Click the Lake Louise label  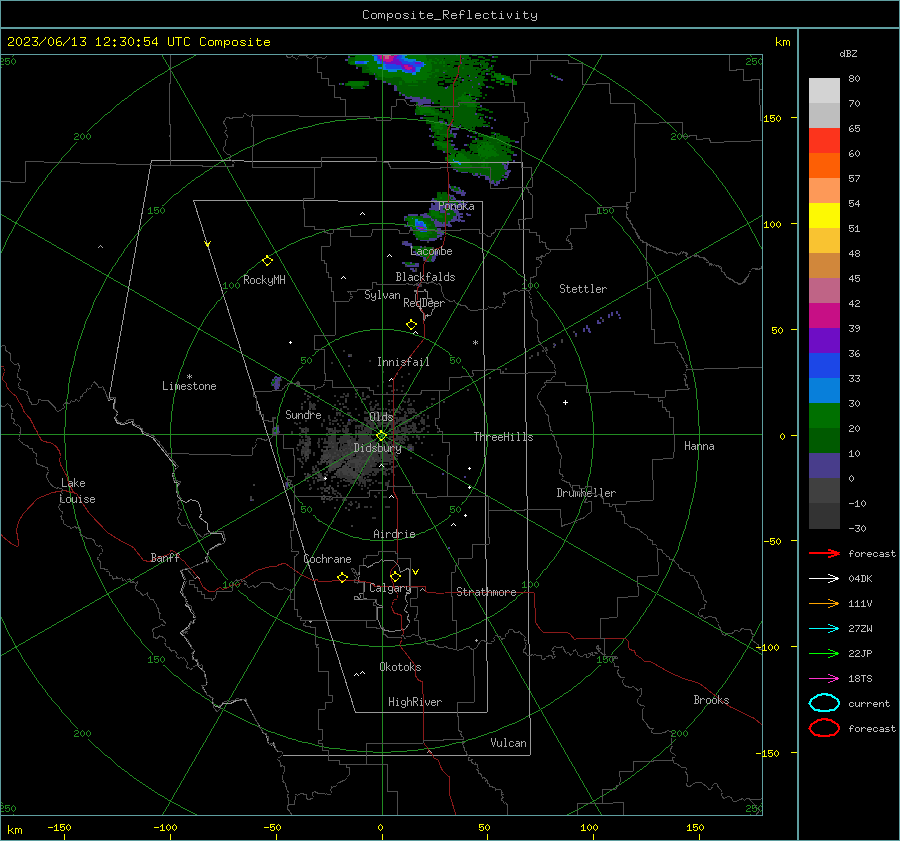[x=77, y=491]
